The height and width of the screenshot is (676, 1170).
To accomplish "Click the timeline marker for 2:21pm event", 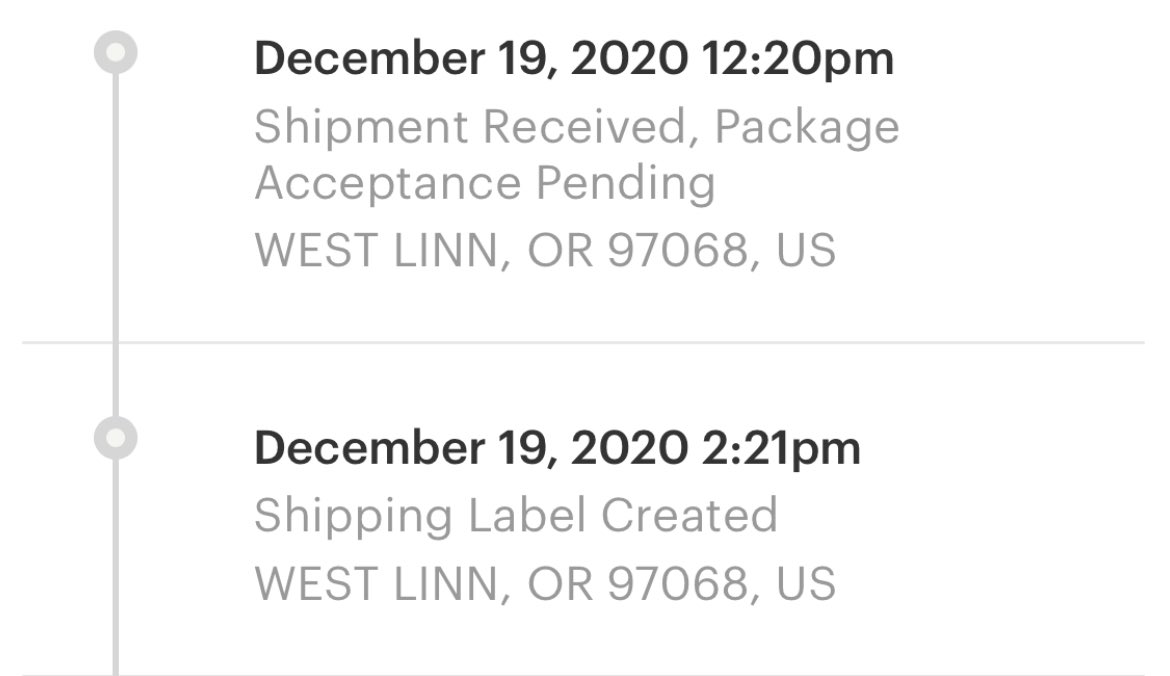I will pos(116,439).
